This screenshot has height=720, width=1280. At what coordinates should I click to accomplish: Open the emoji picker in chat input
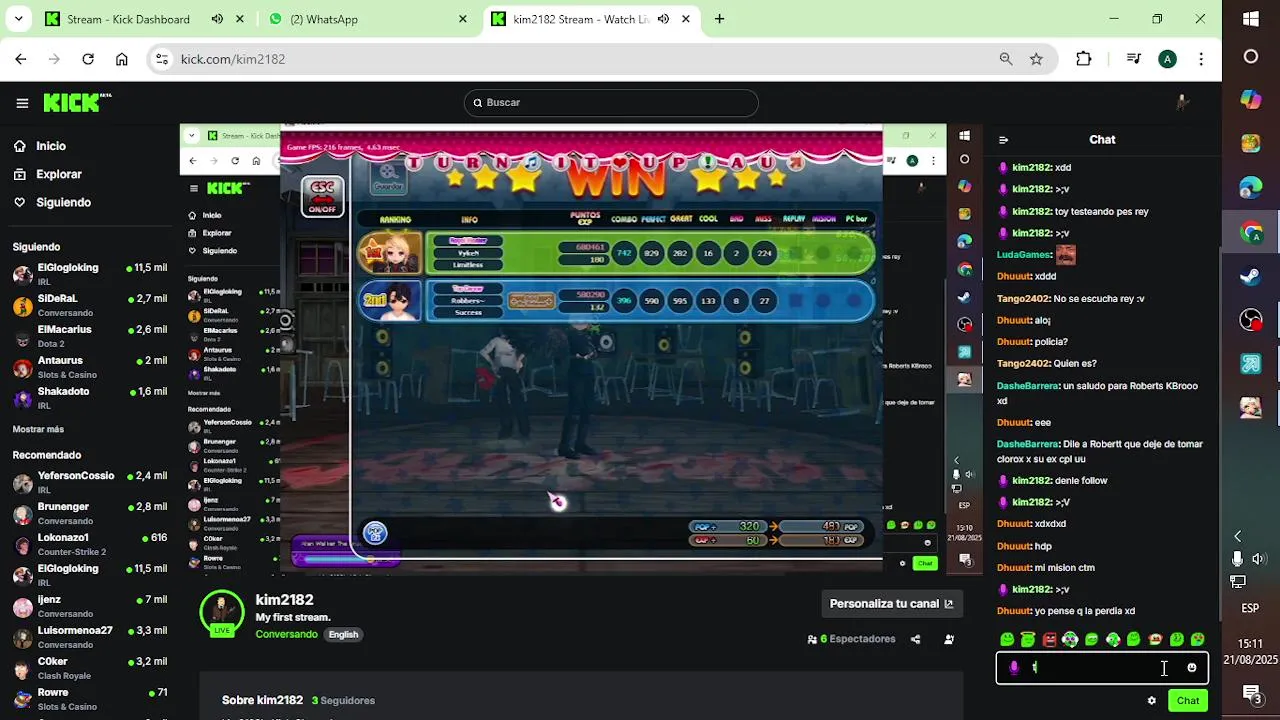(1191, 668)
